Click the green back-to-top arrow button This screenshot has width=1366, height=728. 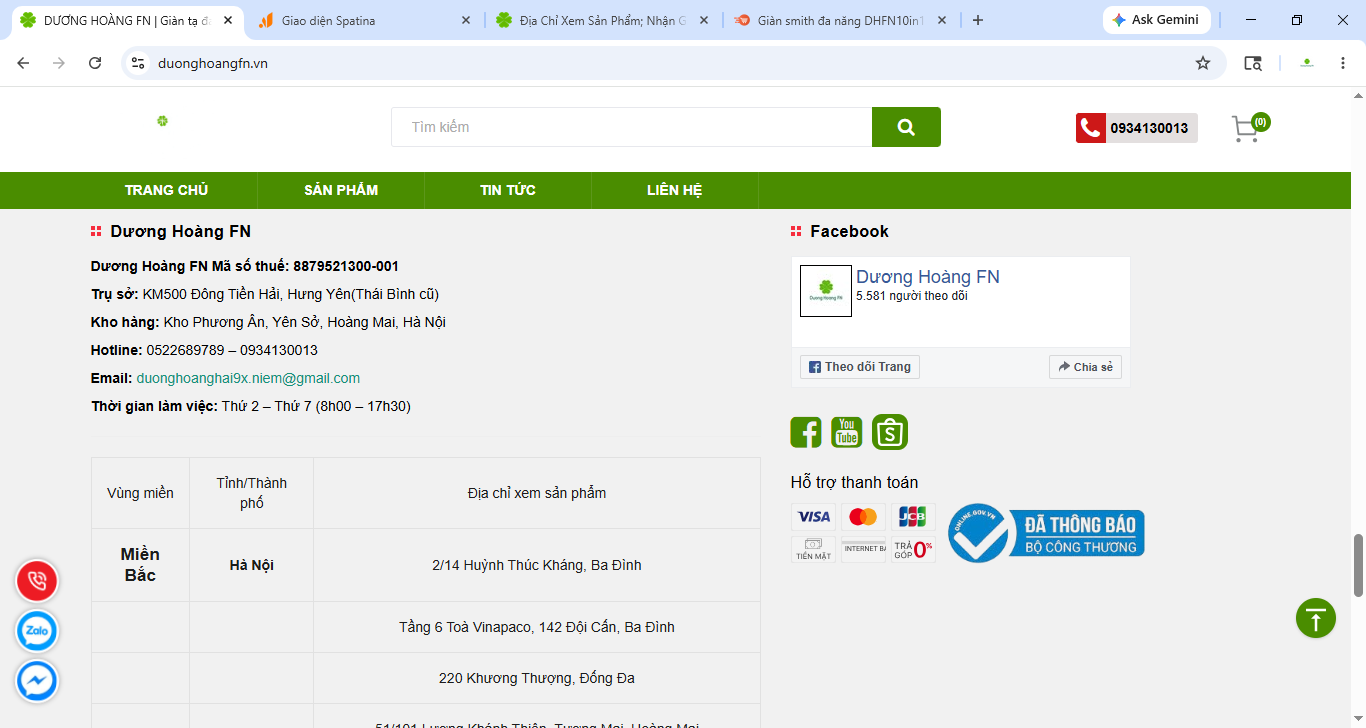(x=1316, y=618)
